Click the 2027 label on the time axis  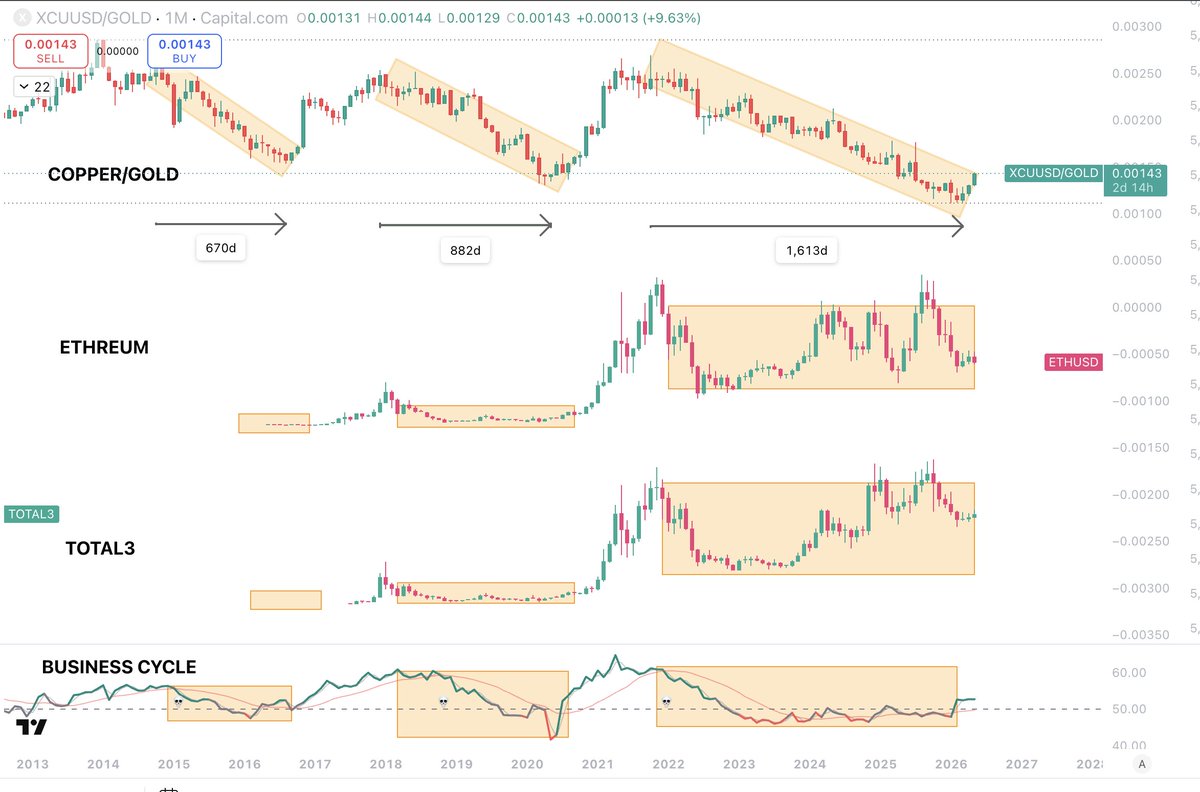pyautogui.click(x=1021, y=765)
